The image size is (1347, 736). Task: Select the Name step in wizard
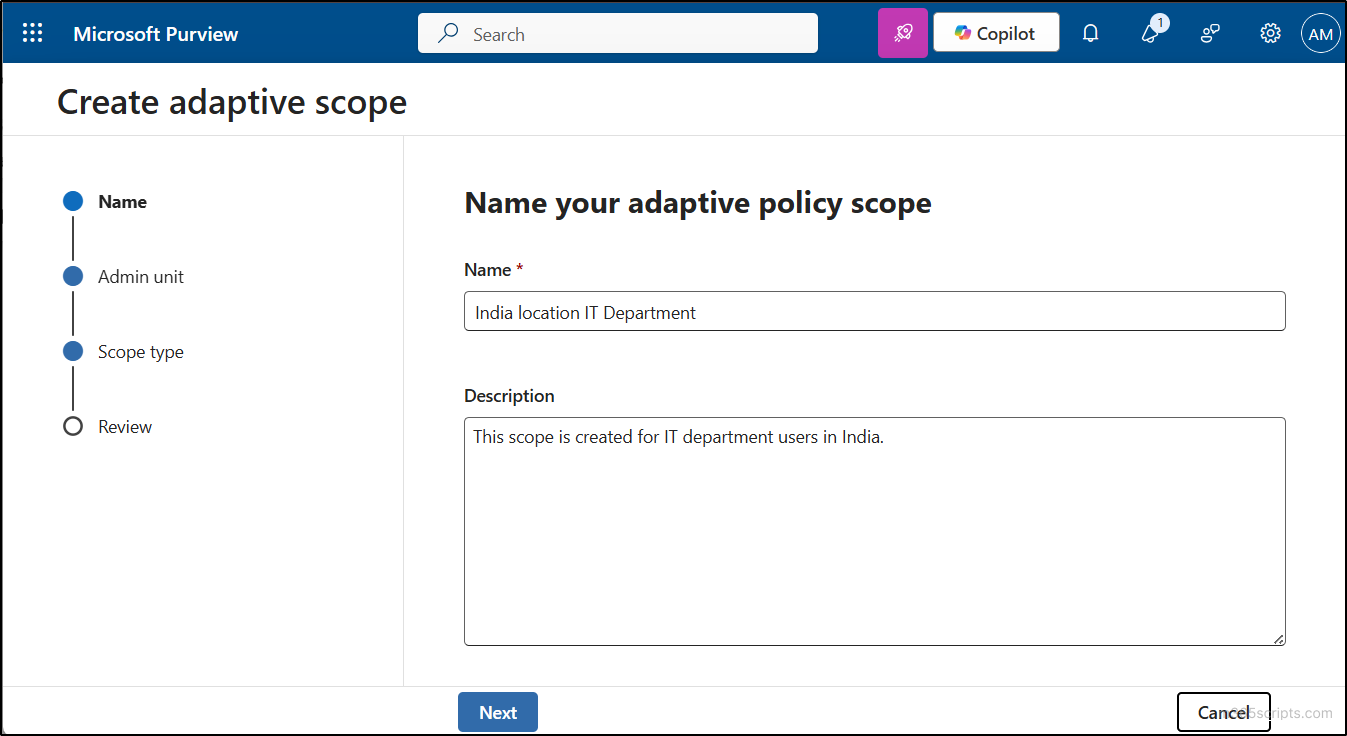coord(122,202)
